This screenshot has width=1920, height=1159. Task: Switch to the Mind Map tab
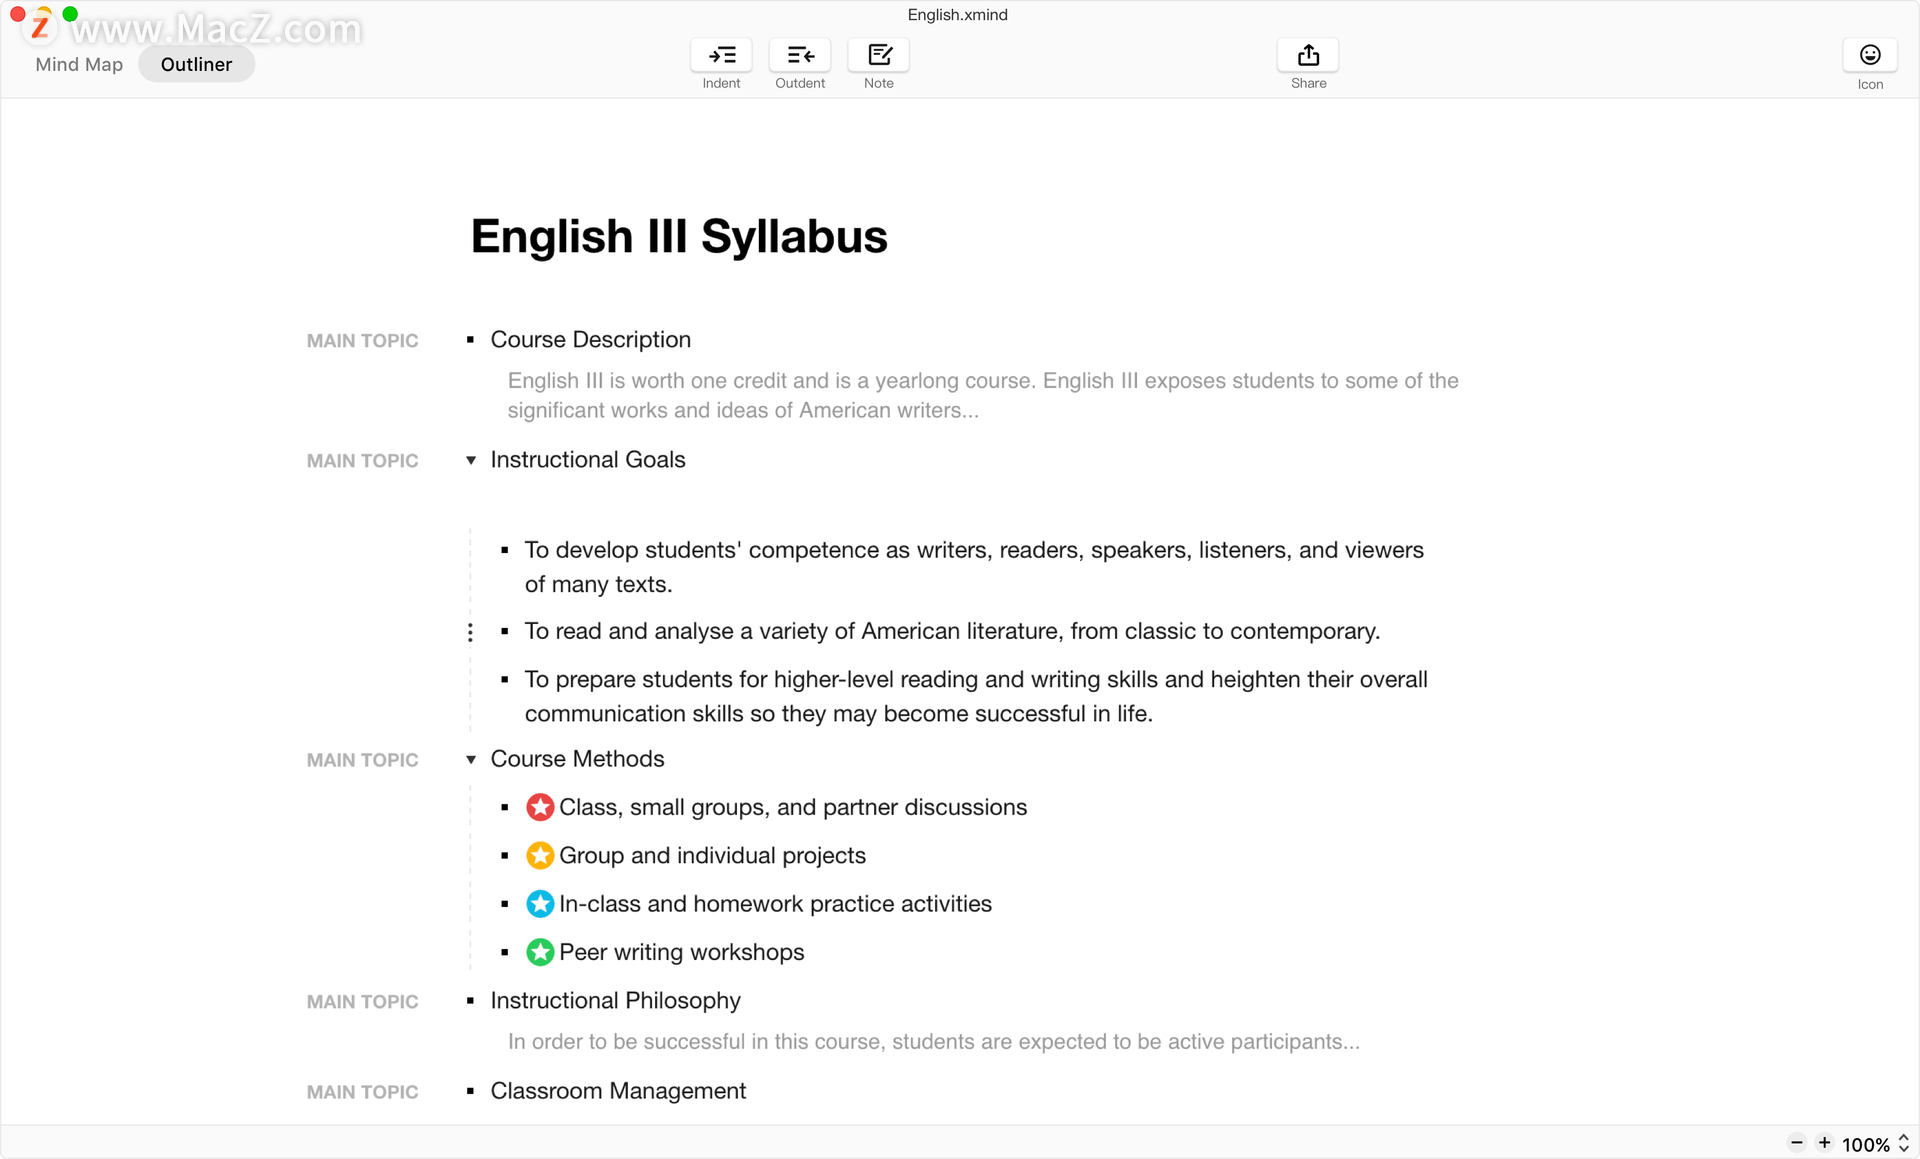[x=79, y=64]
